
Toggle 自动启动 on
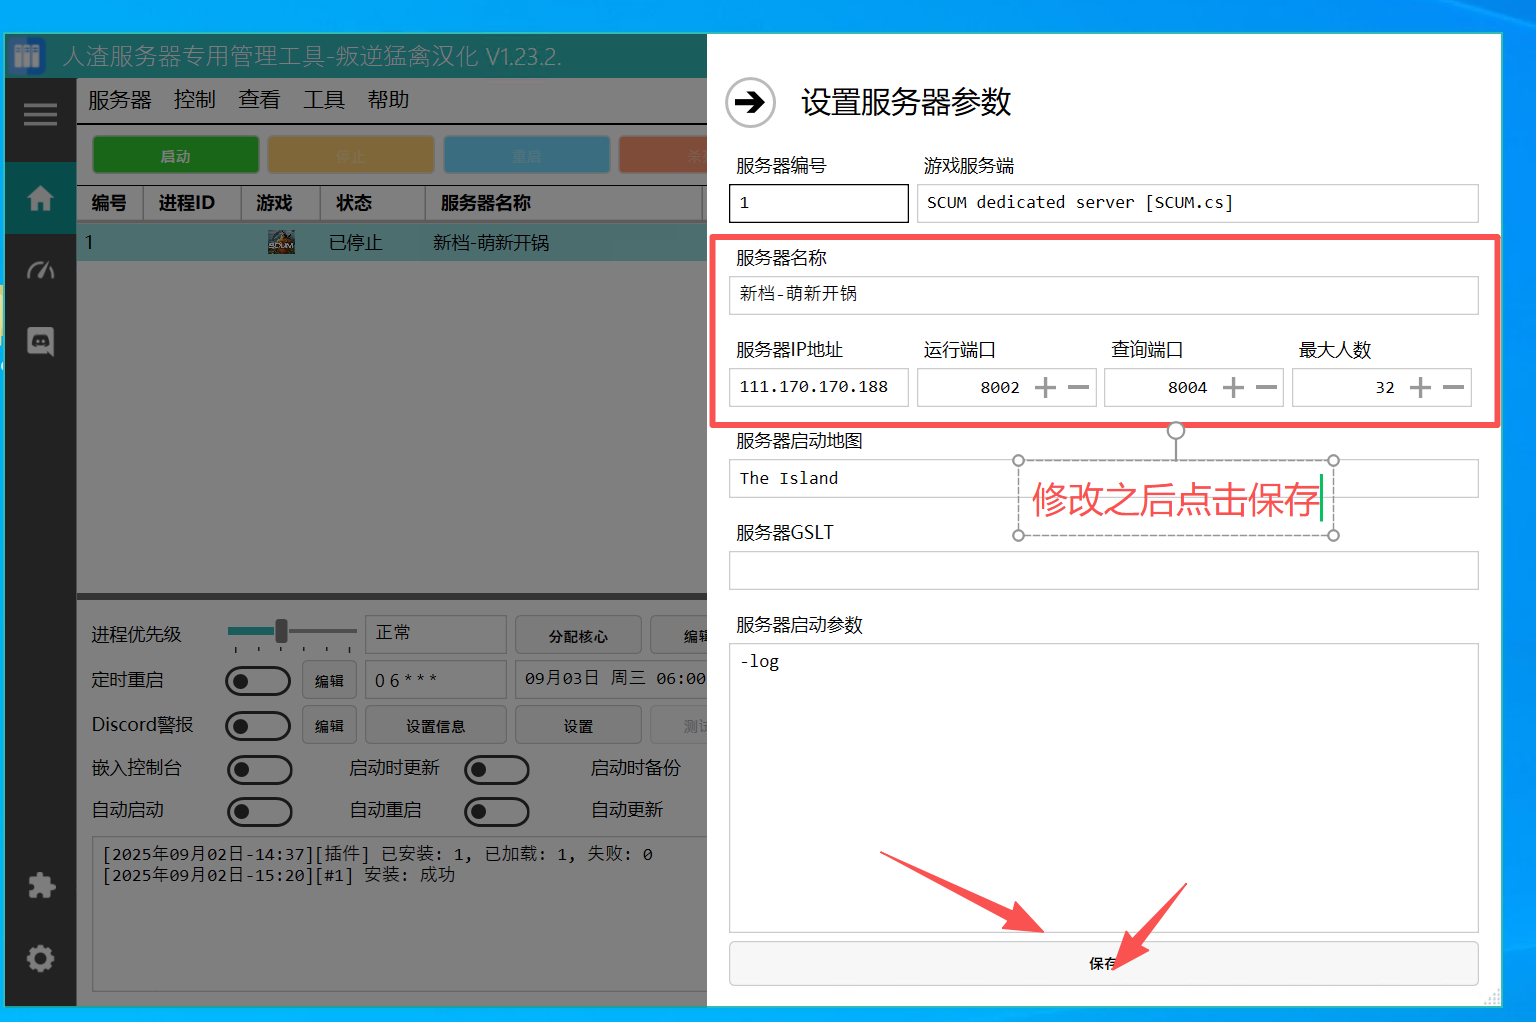click(259, 811)
